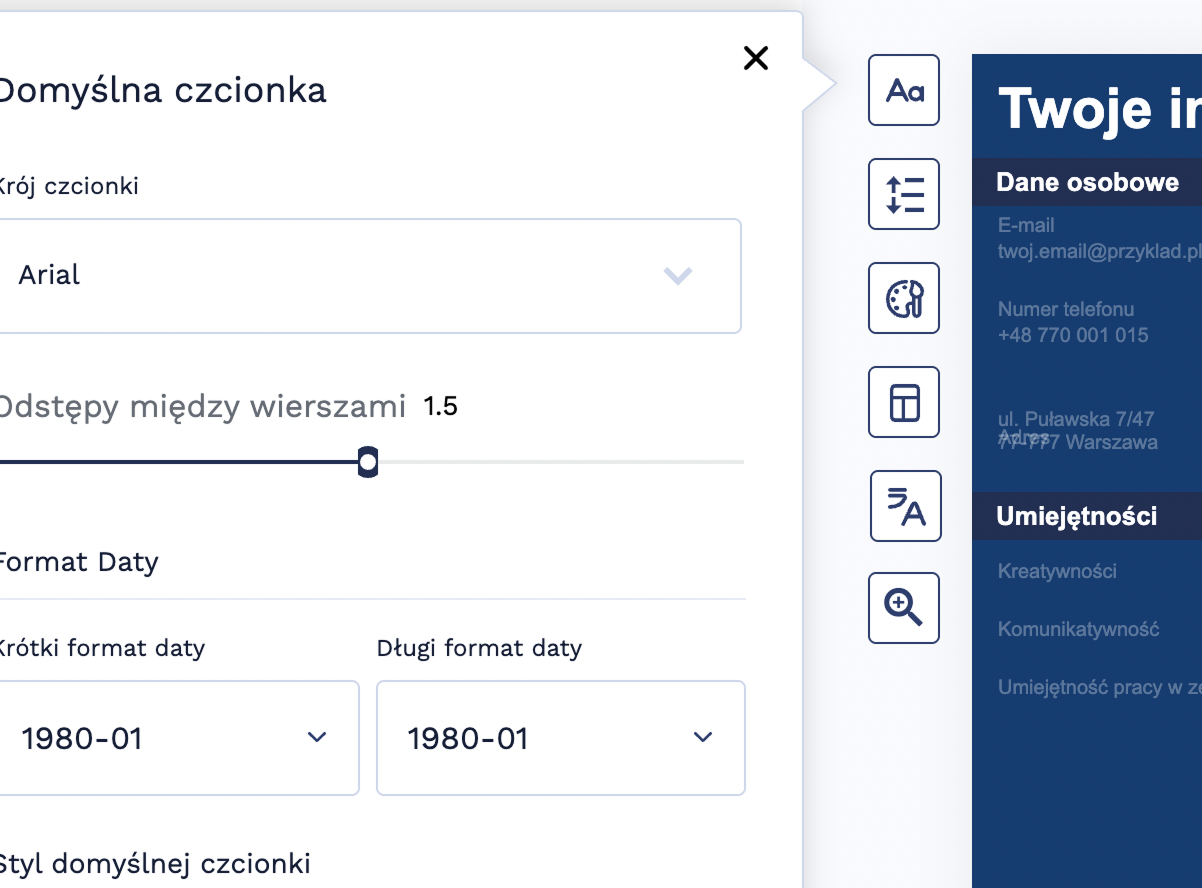
Task: Select the Komunikatywność skill entry
Action: (x=1078, y=630)
